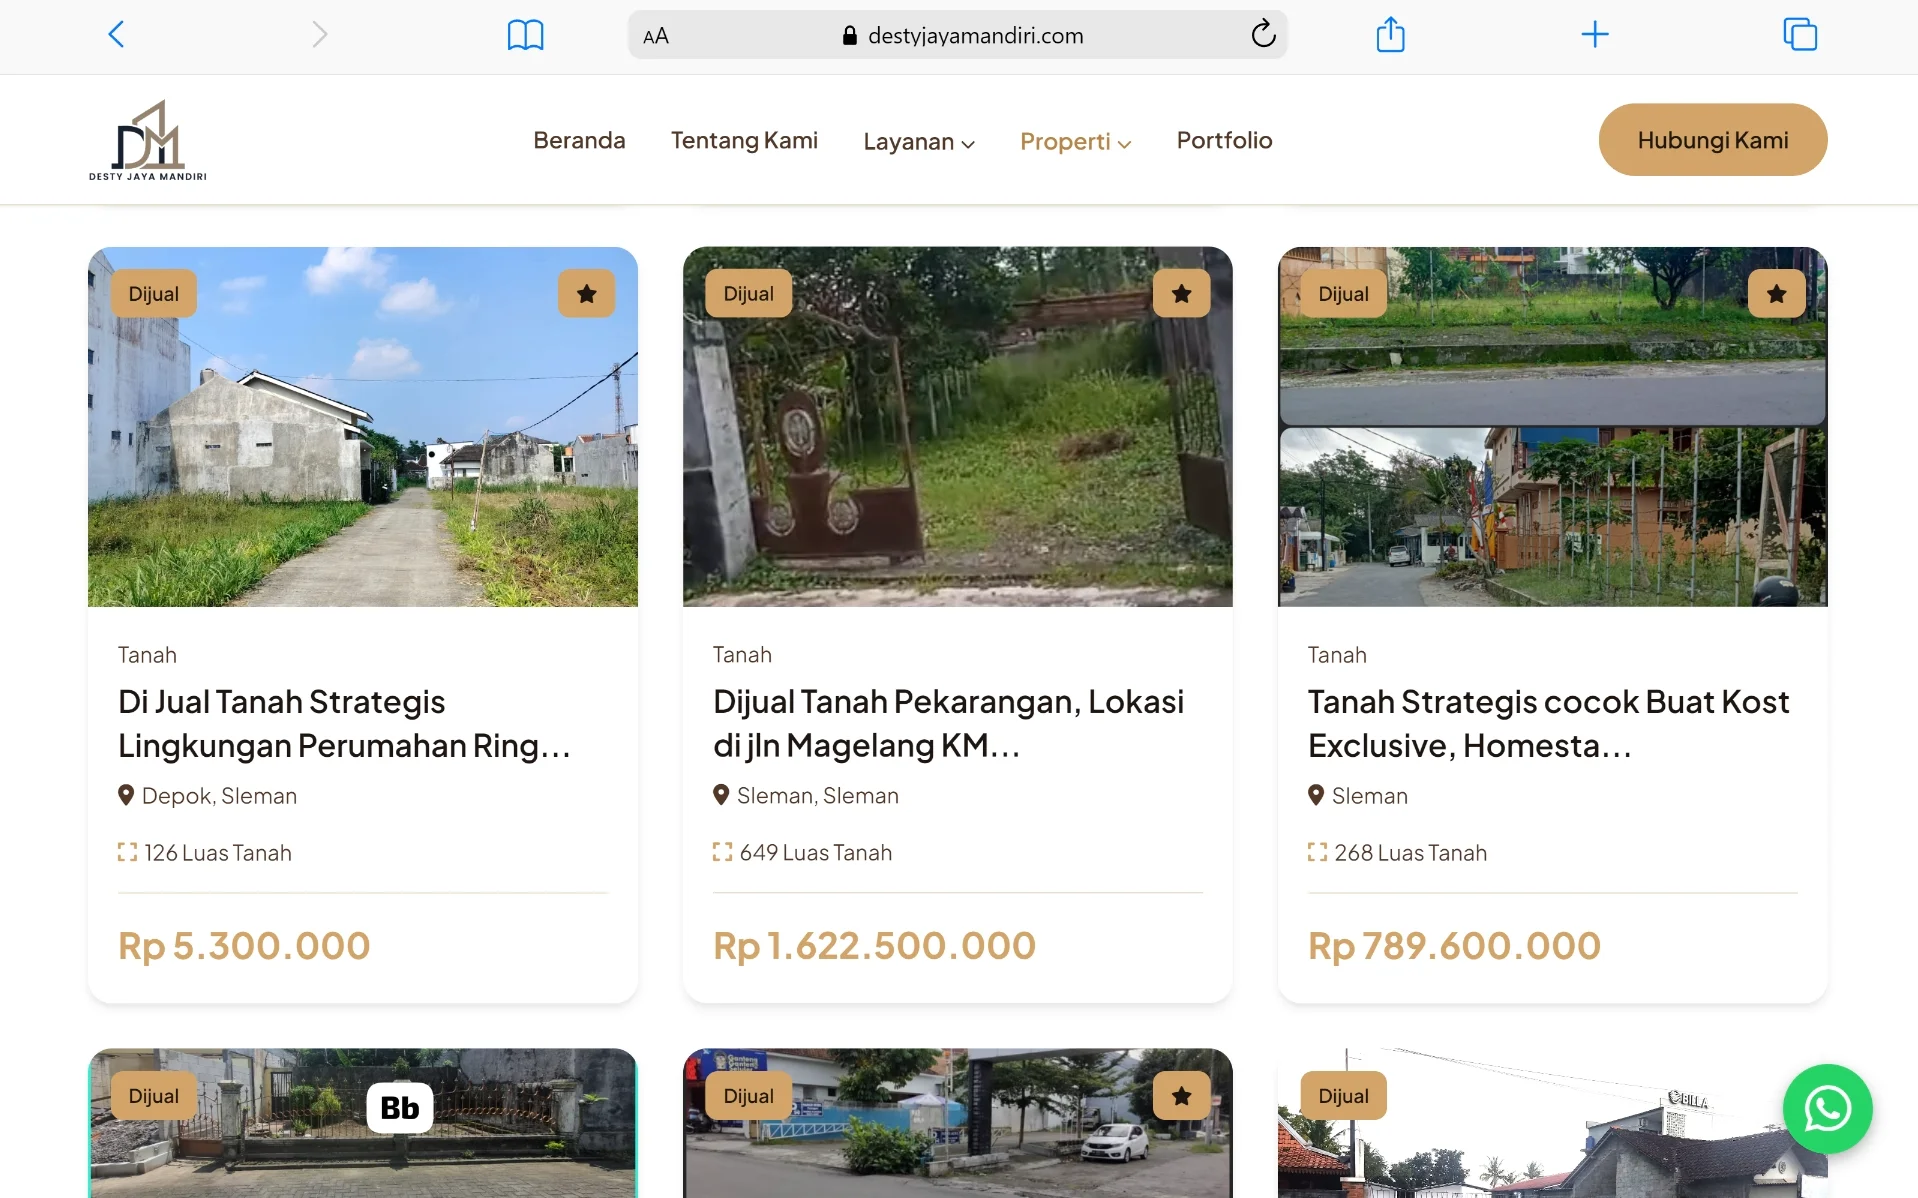Open WhatsApp chat floating button
This screenshot has width=1918, height=1198.
pyautogui.click(x=1827, y=1109)
